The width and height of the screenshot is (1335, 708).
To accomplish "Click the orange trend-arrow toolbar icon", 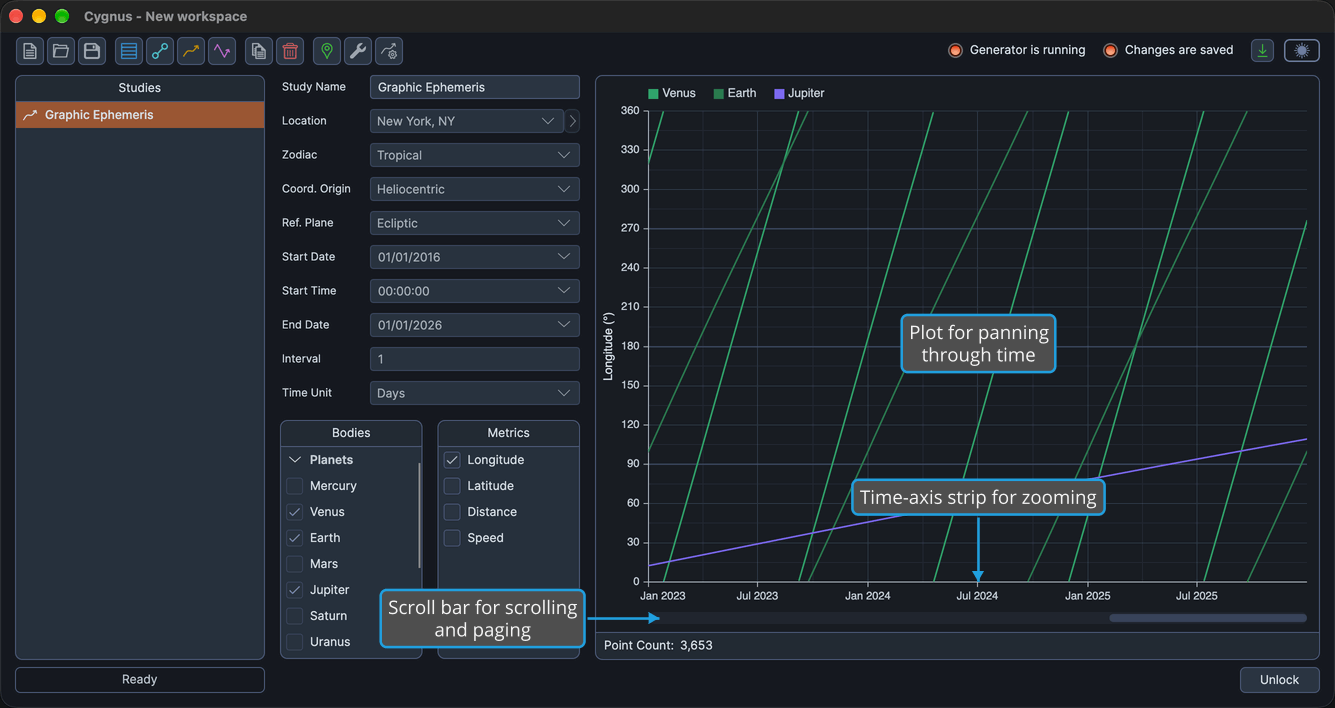I will (191, 51).
